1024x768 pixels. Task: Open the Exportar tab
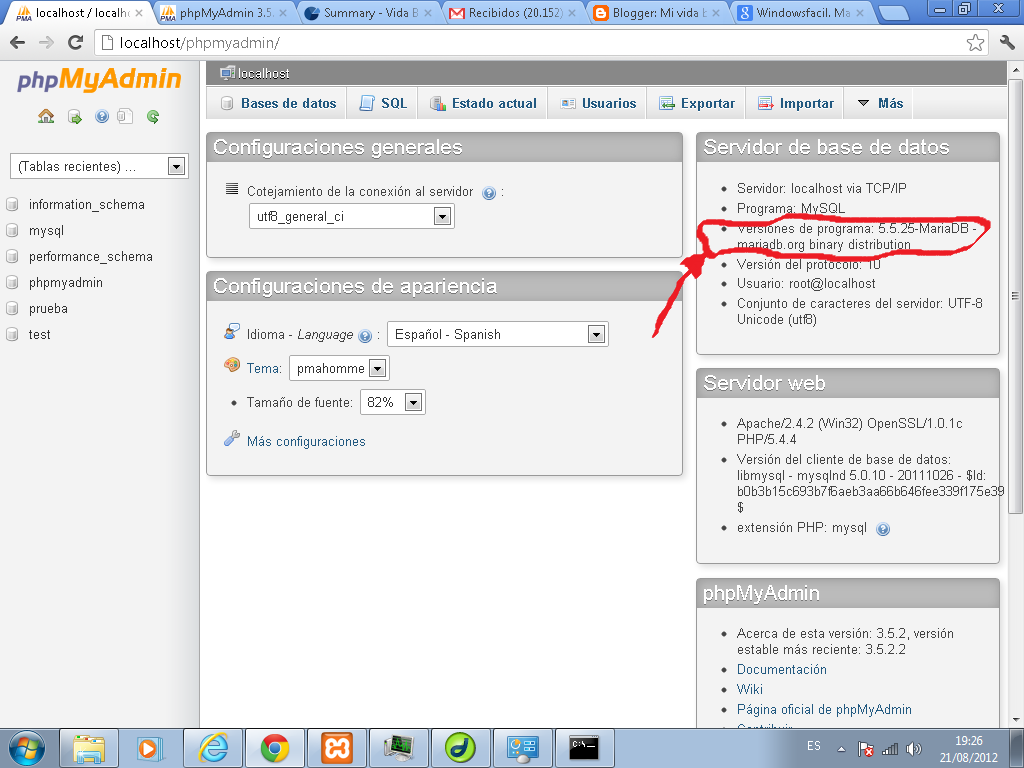[x=696, y=103]
